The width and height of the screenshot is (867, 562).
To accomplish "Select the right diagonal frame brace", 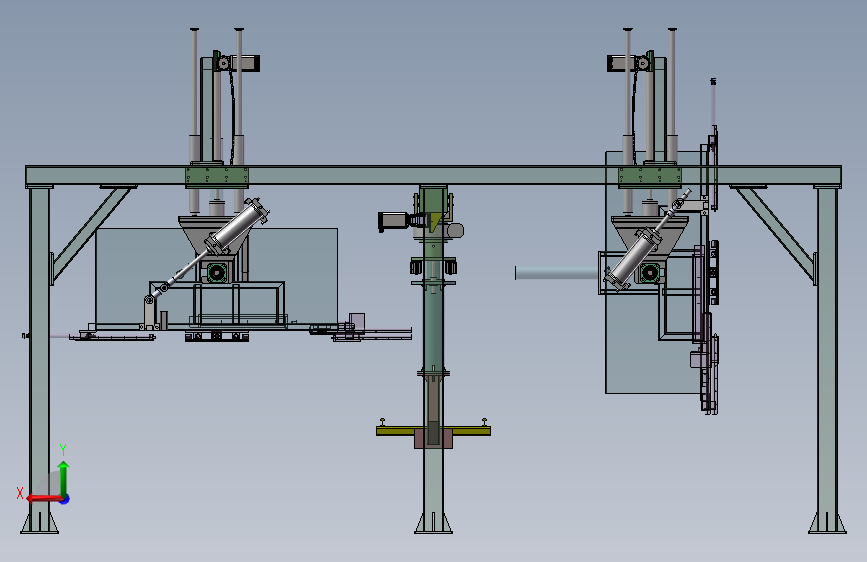I will pyautogui.click(x=775, y=233).
